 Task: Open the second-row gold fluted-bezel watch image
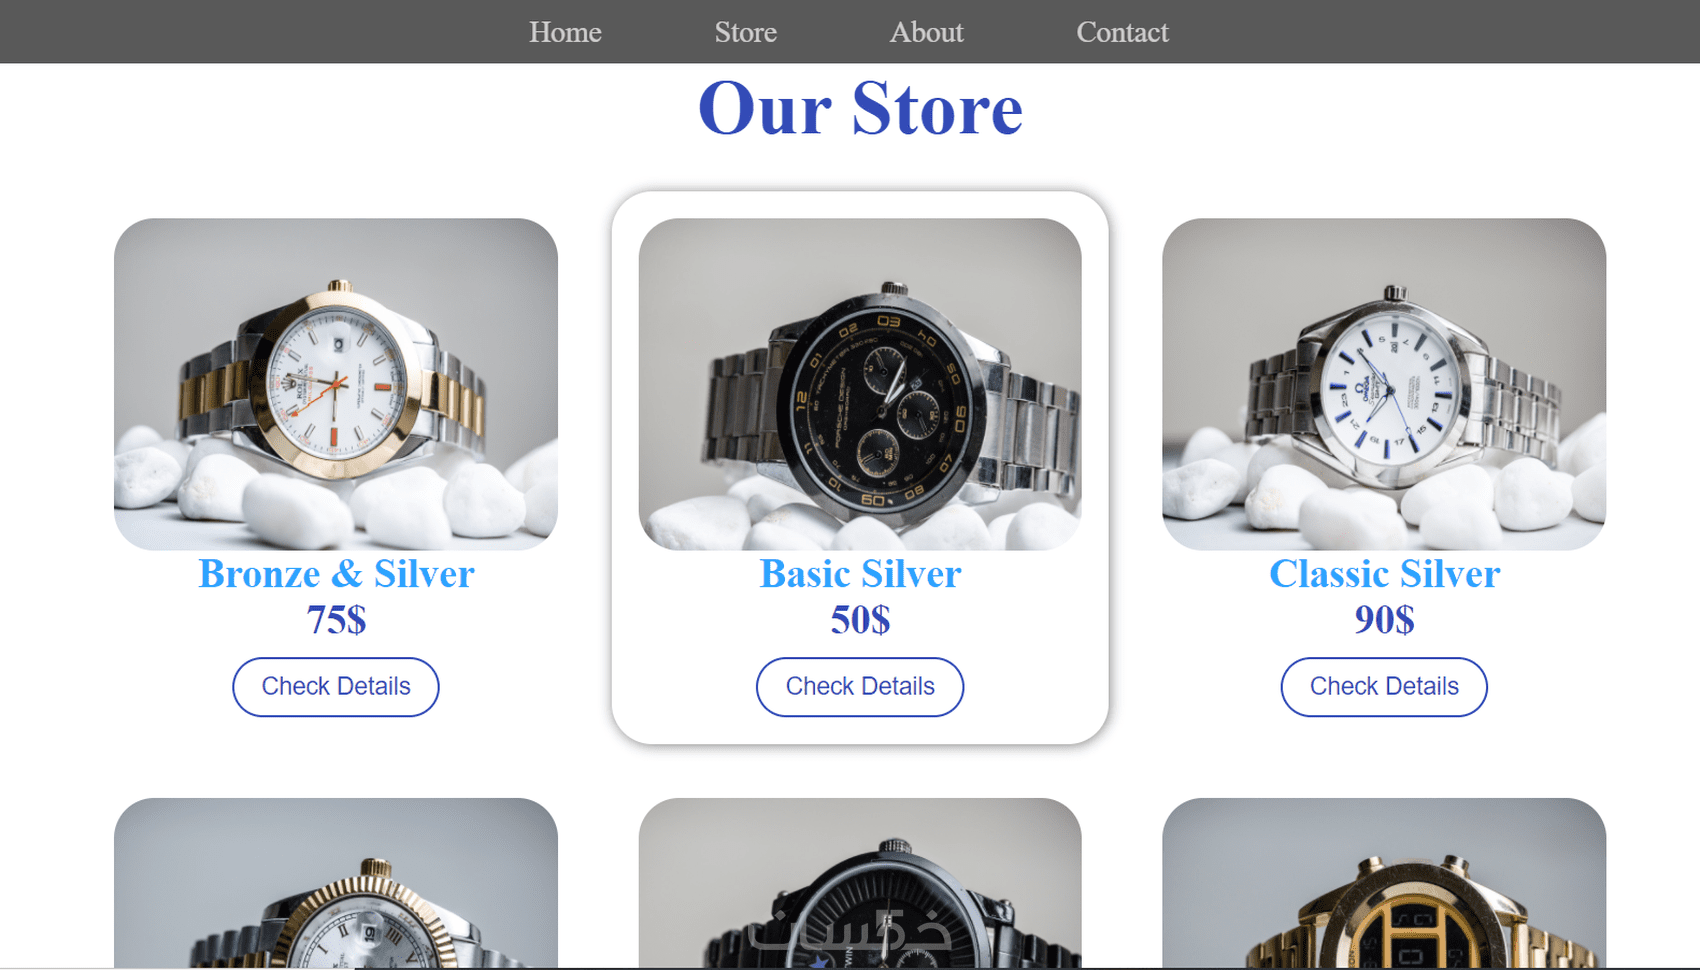click(336, 883)
